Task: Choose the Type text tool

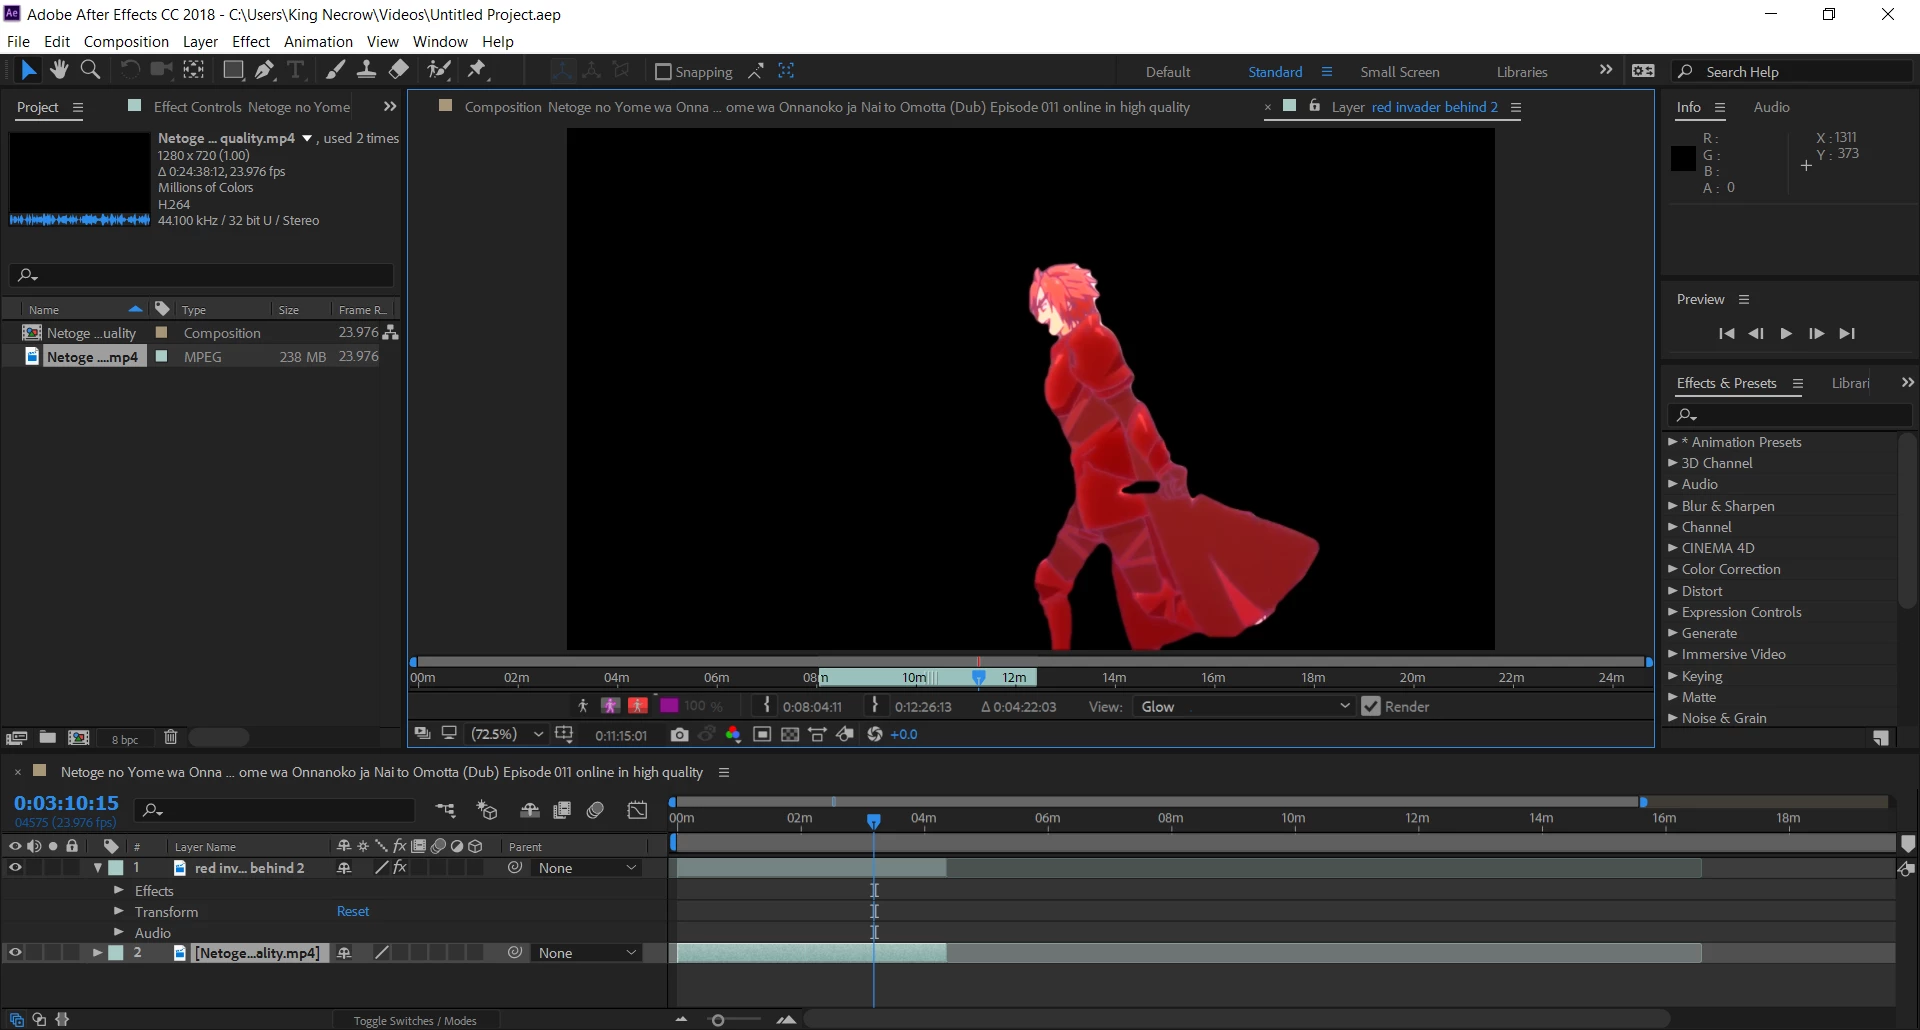Action: [x=296, y=70]
